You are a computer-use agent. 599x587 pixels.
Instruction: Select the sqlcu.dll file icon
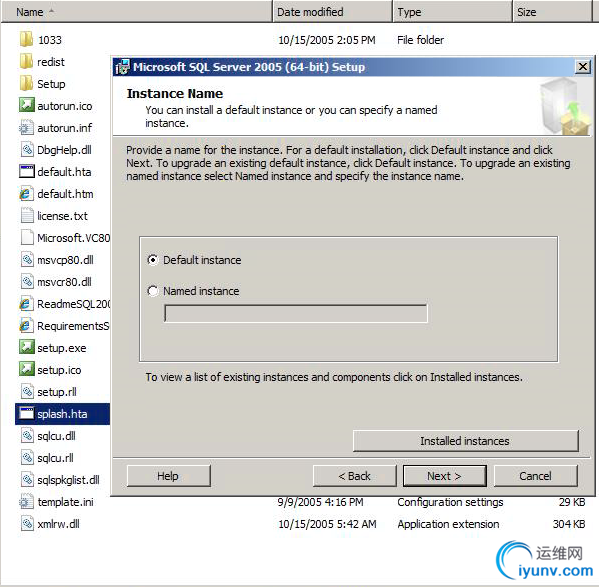click(27, 436)
